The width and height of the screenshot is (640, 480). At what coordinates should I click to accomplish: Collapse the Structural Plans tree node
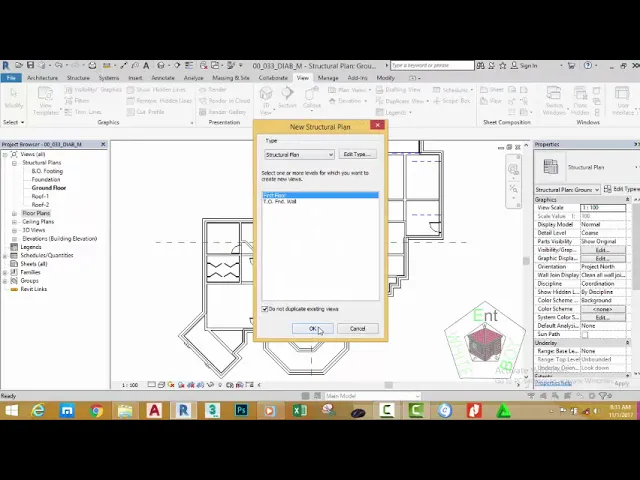tap(14, 163)
